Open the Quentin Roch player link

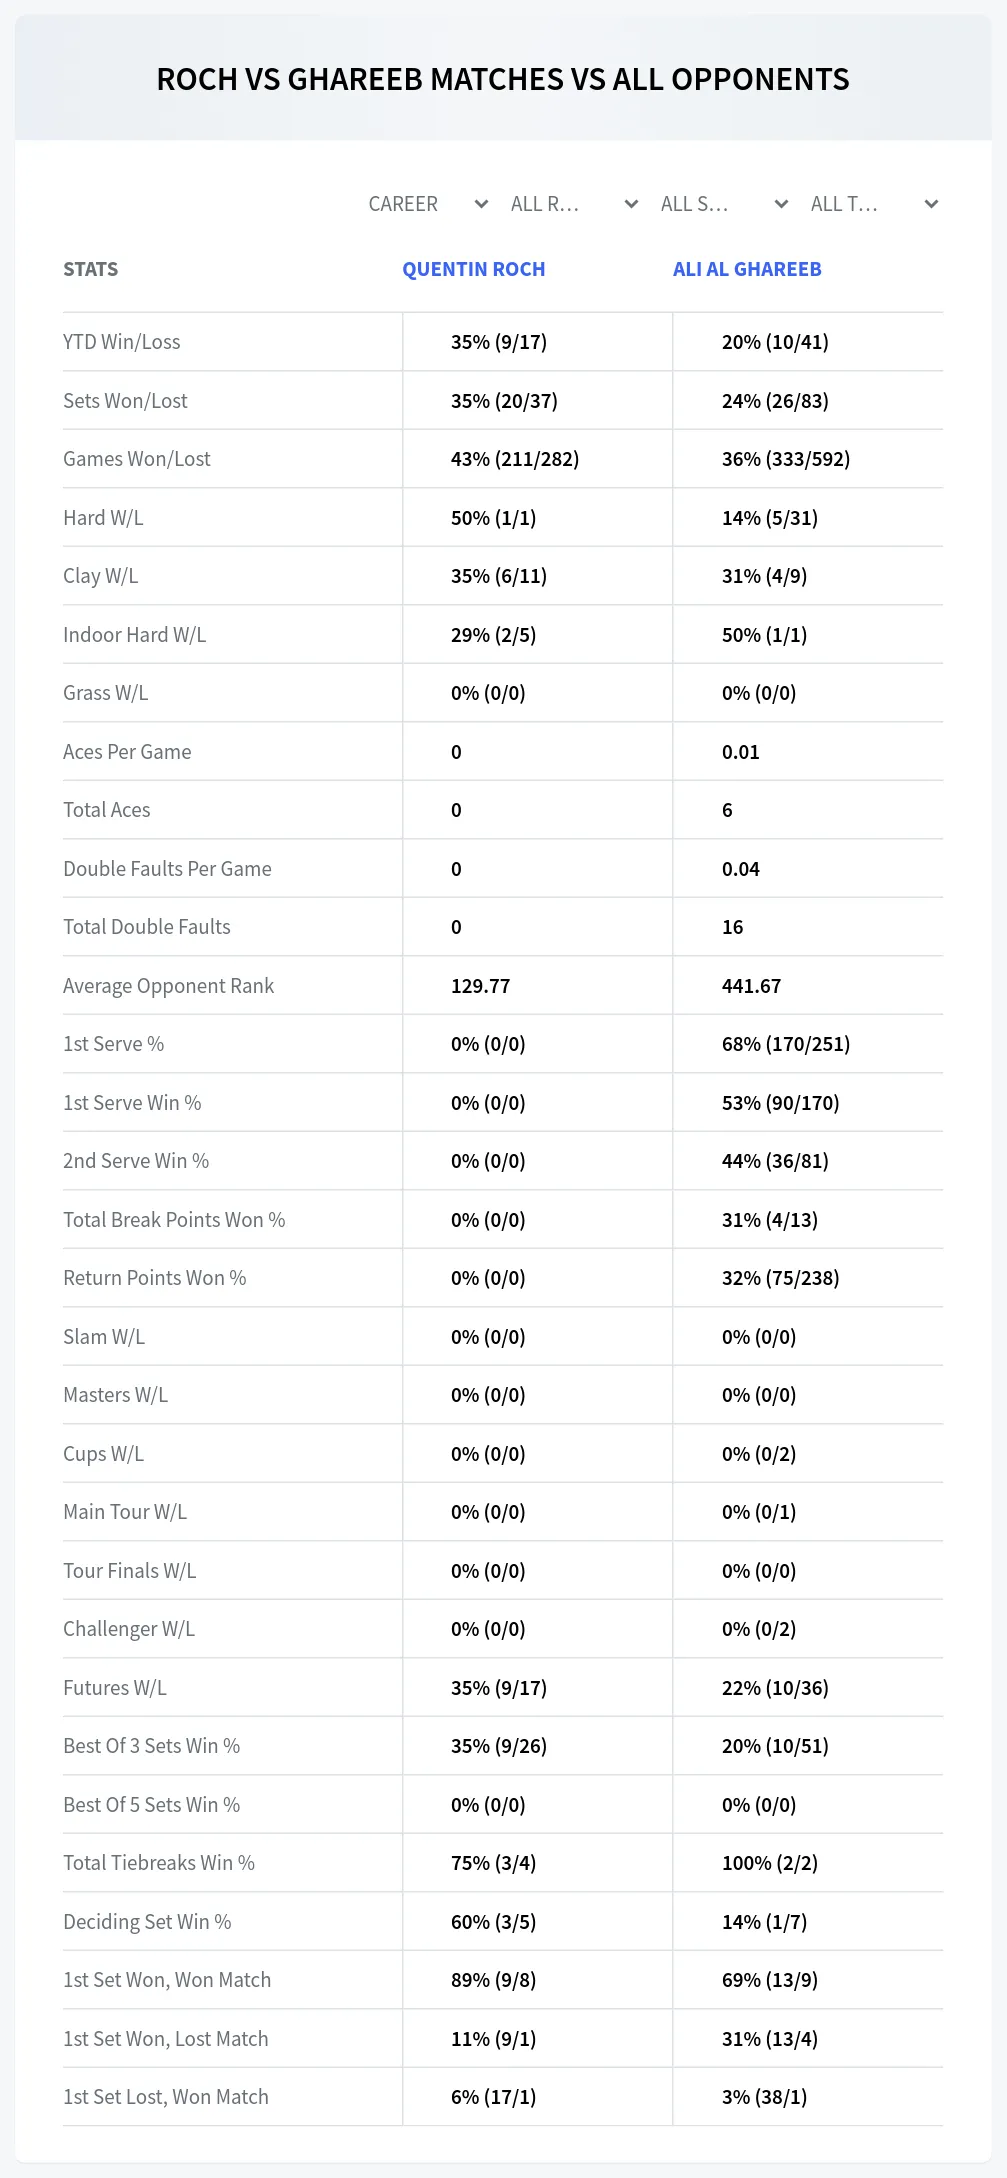[x=474, y=269]
